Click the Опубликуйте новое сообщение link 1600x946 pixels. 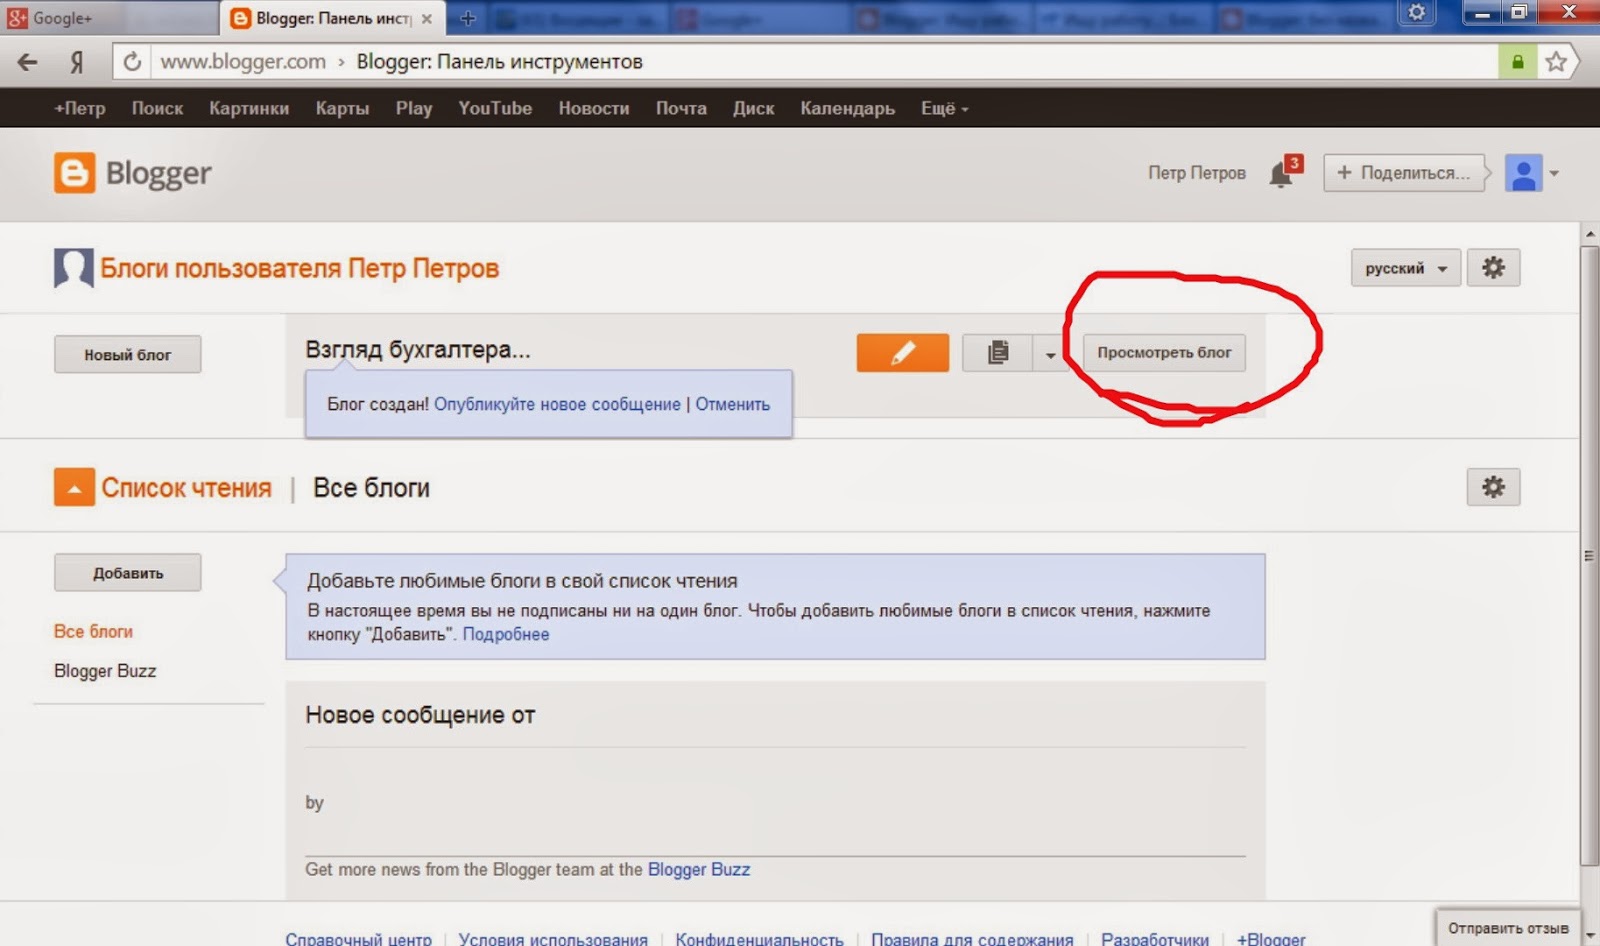click(557, 404)
